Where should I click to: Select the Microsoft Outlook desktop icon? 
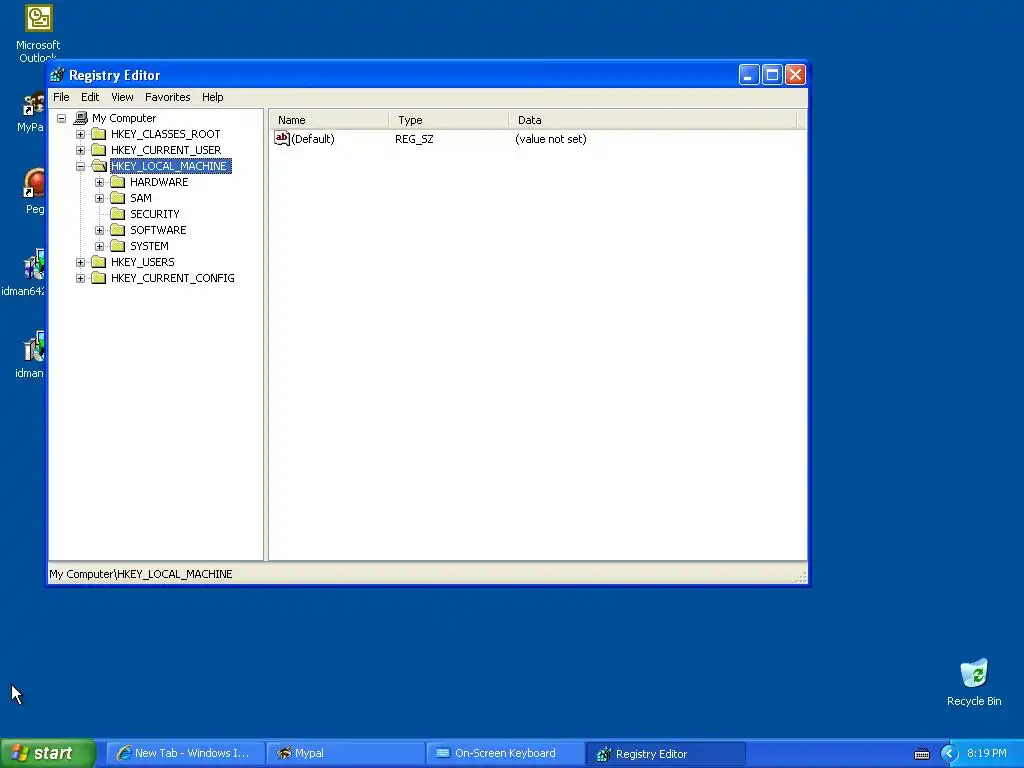pyautogui.click(x=39, y=18)
